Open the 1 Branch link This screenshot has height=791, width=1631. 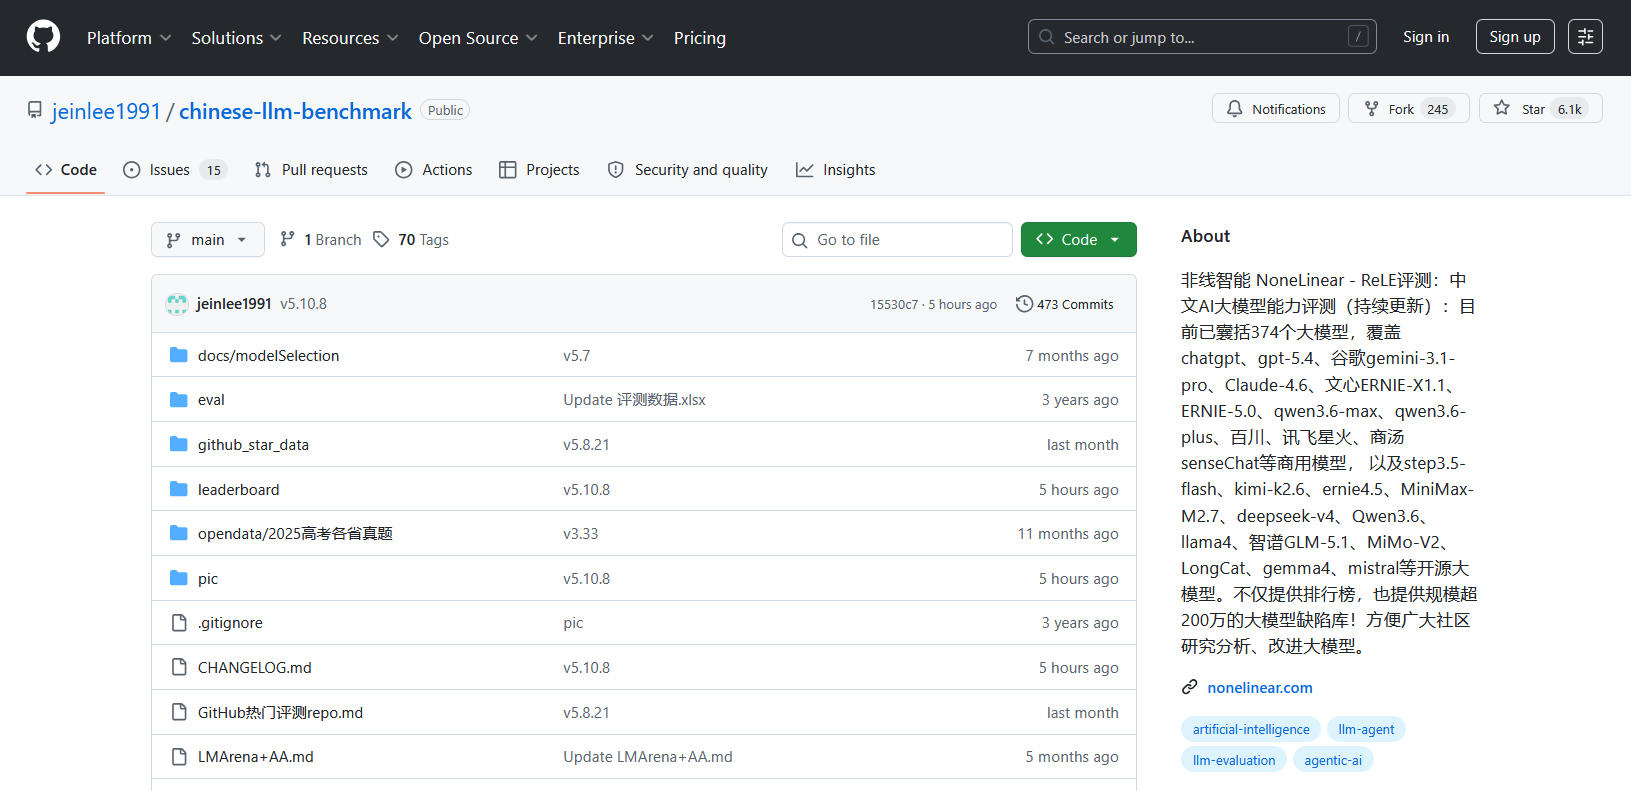[x=321, y=240]
